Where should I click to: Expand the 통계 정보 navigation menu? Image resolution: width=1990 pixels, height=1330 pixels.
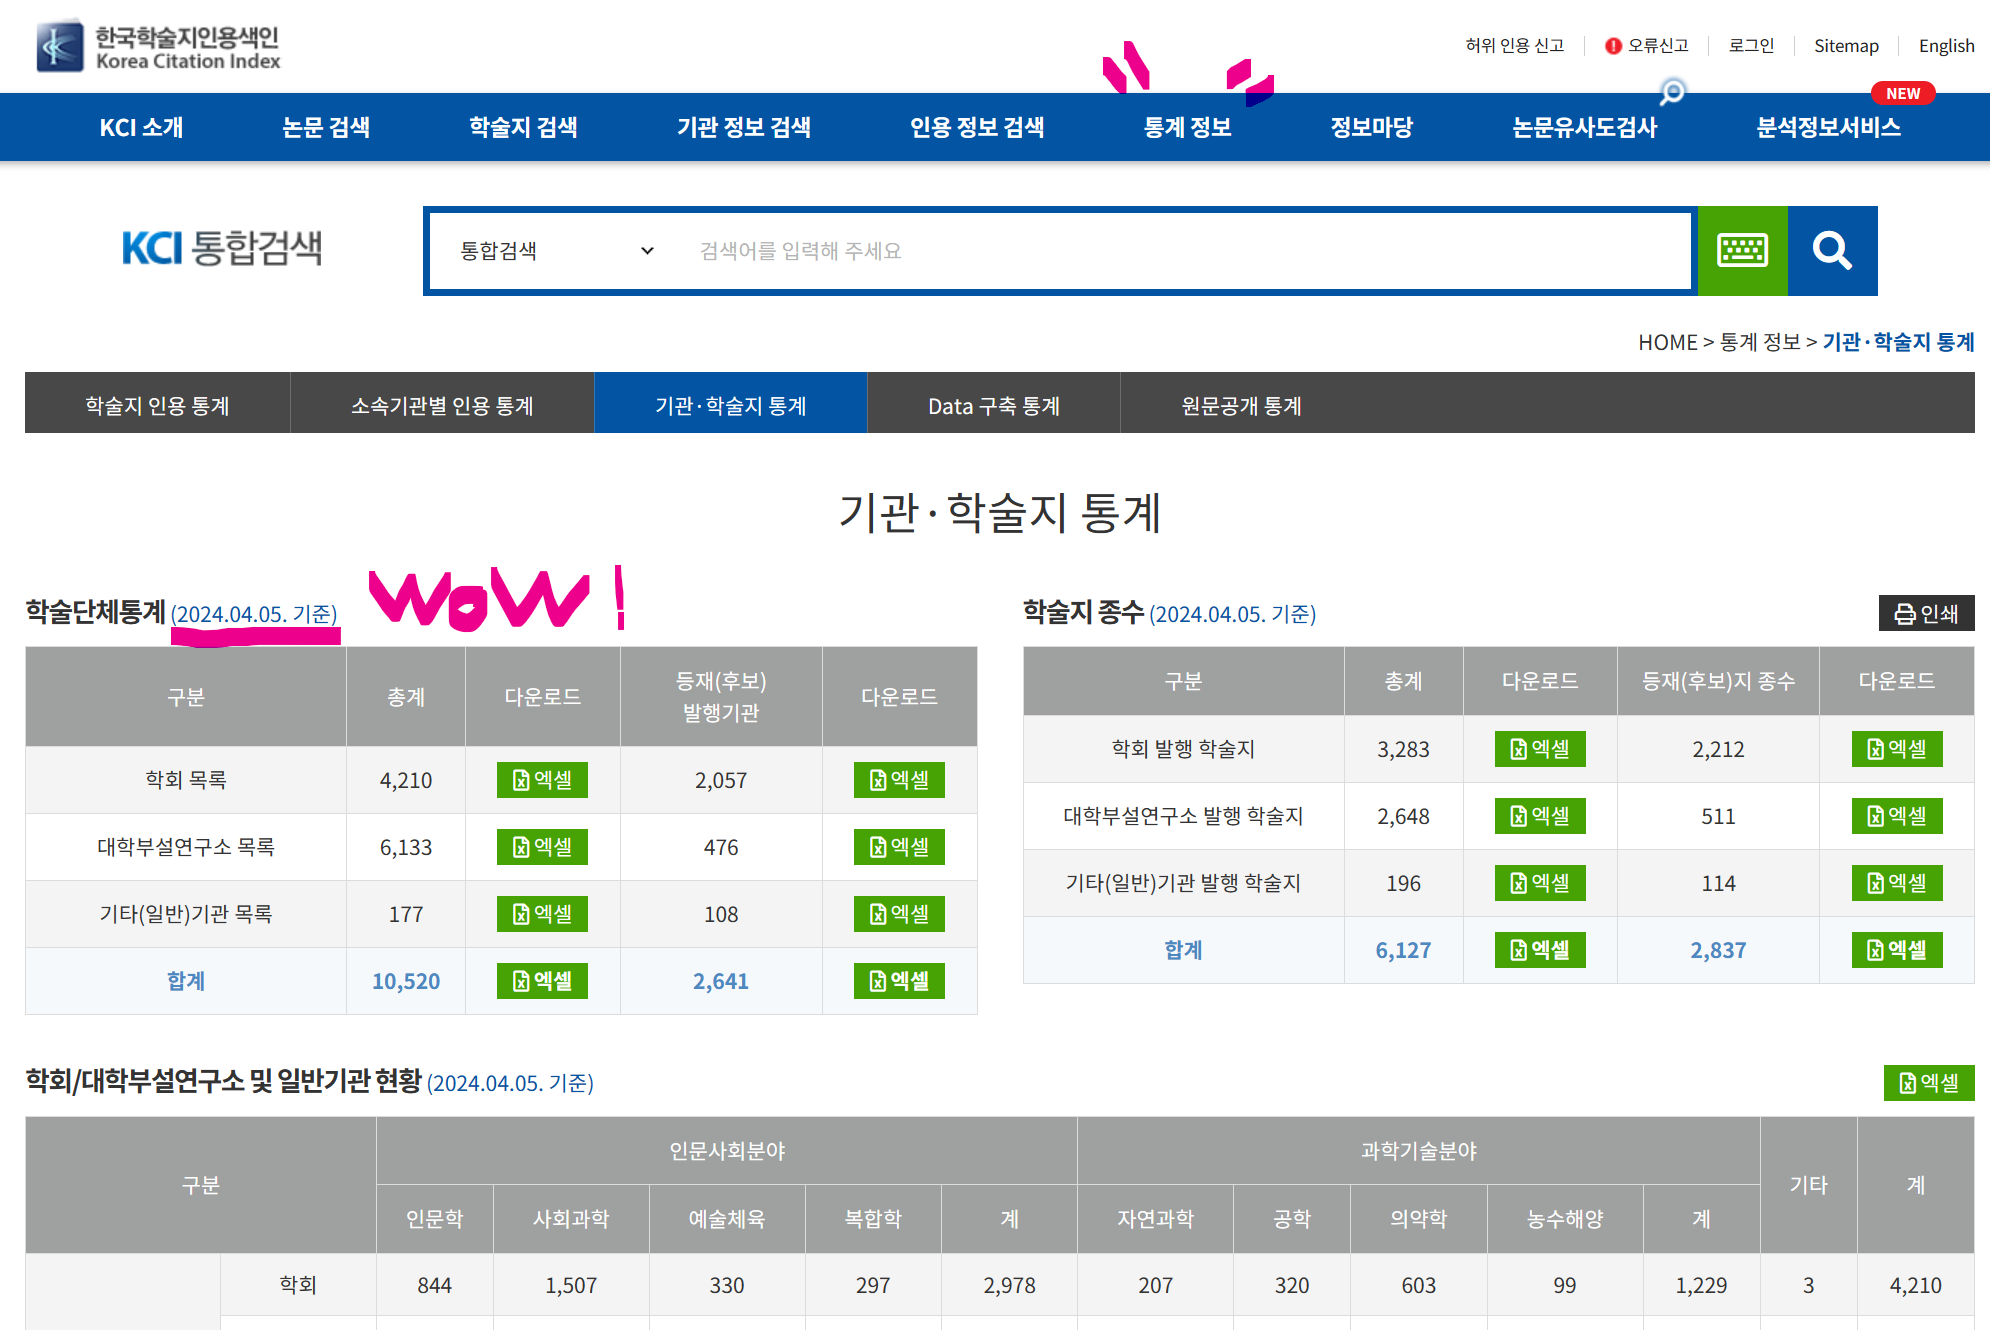tap(1186, 126)
